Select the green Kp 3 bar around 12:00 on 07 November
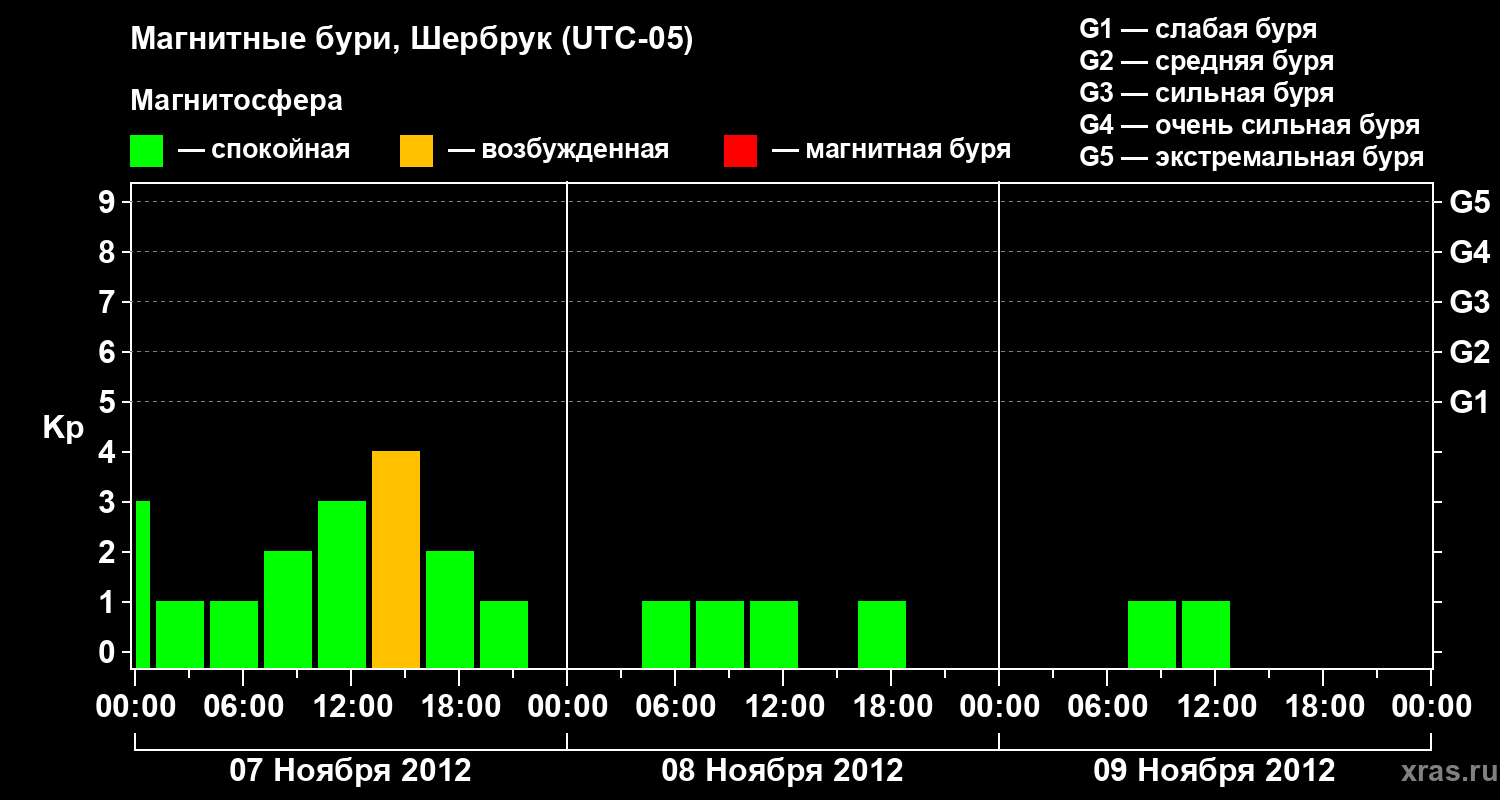This screenshot has height=800, width=1500. [342, 584]
